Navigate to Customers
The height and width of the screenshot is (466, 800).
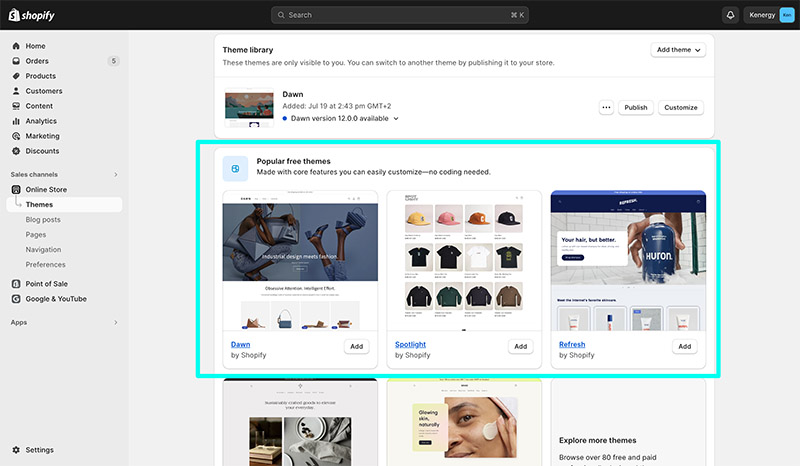pyautogui.click(x=44, y=91)
